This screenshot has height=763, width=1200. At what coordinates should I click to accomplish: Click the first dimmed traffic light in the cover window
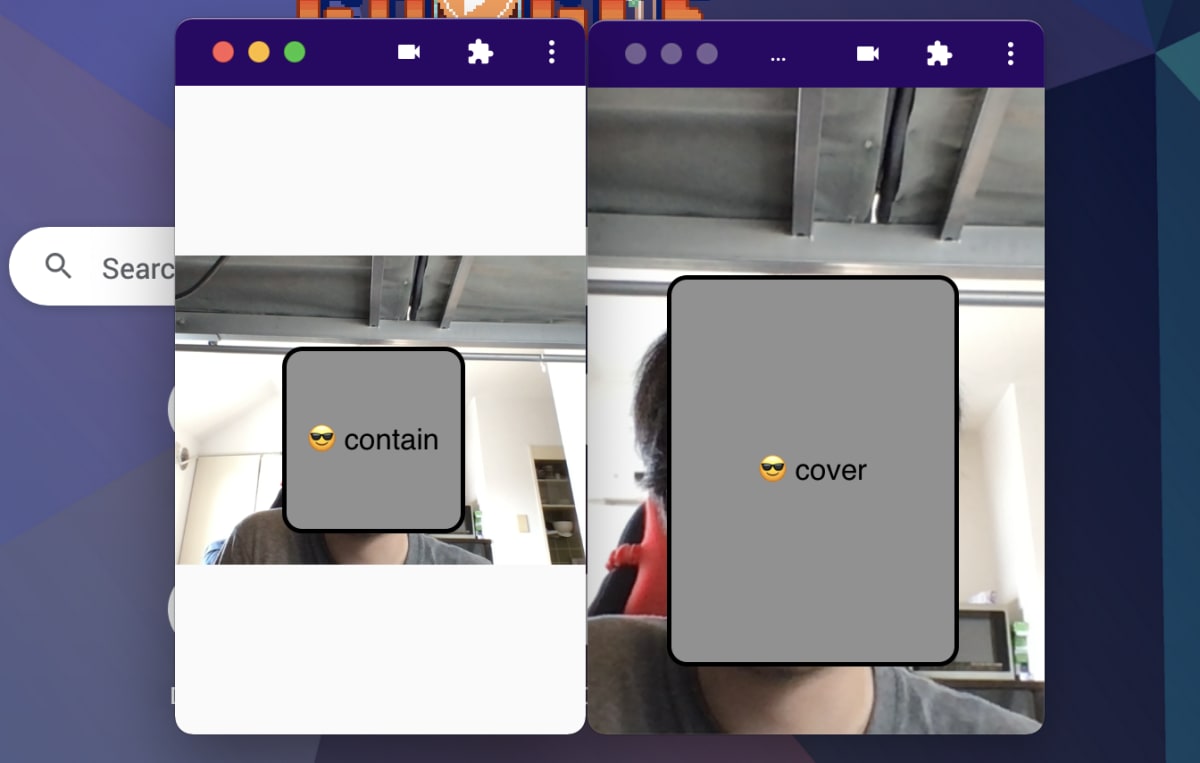pyautogui.click(x=636, y=54)
